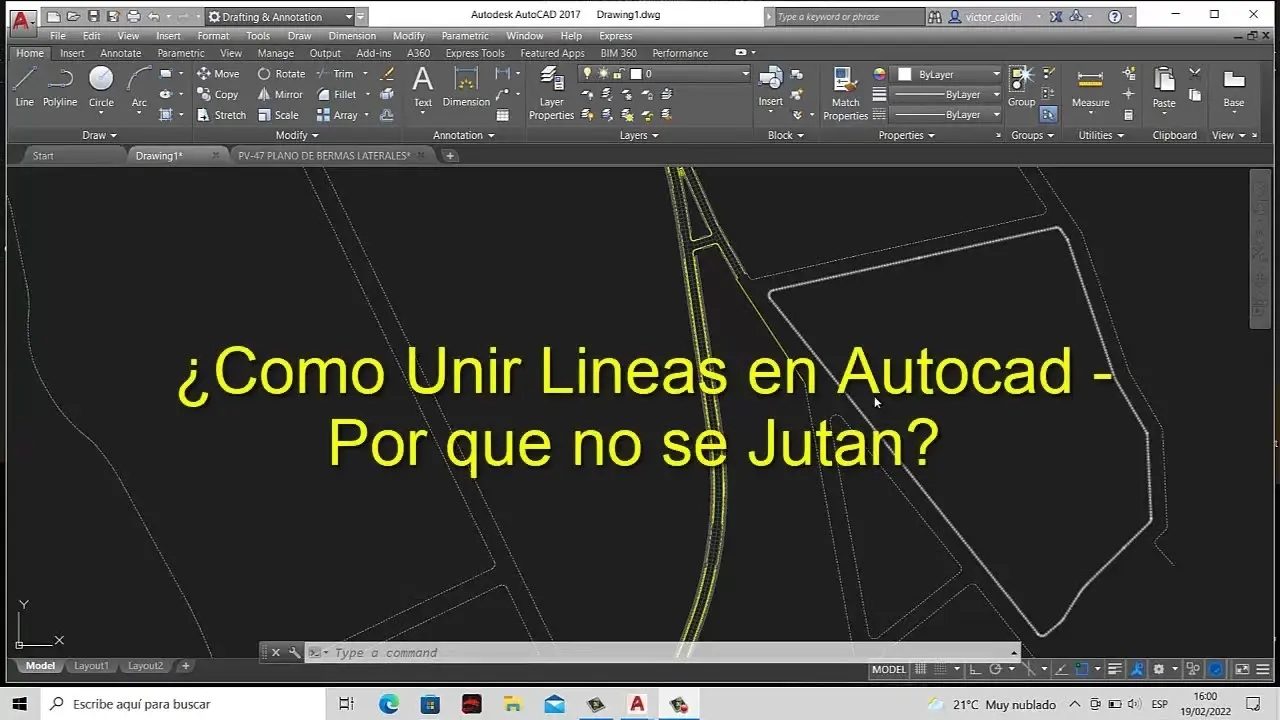
Task: Click the keyword search field
Action: click(x=850, y=16)
